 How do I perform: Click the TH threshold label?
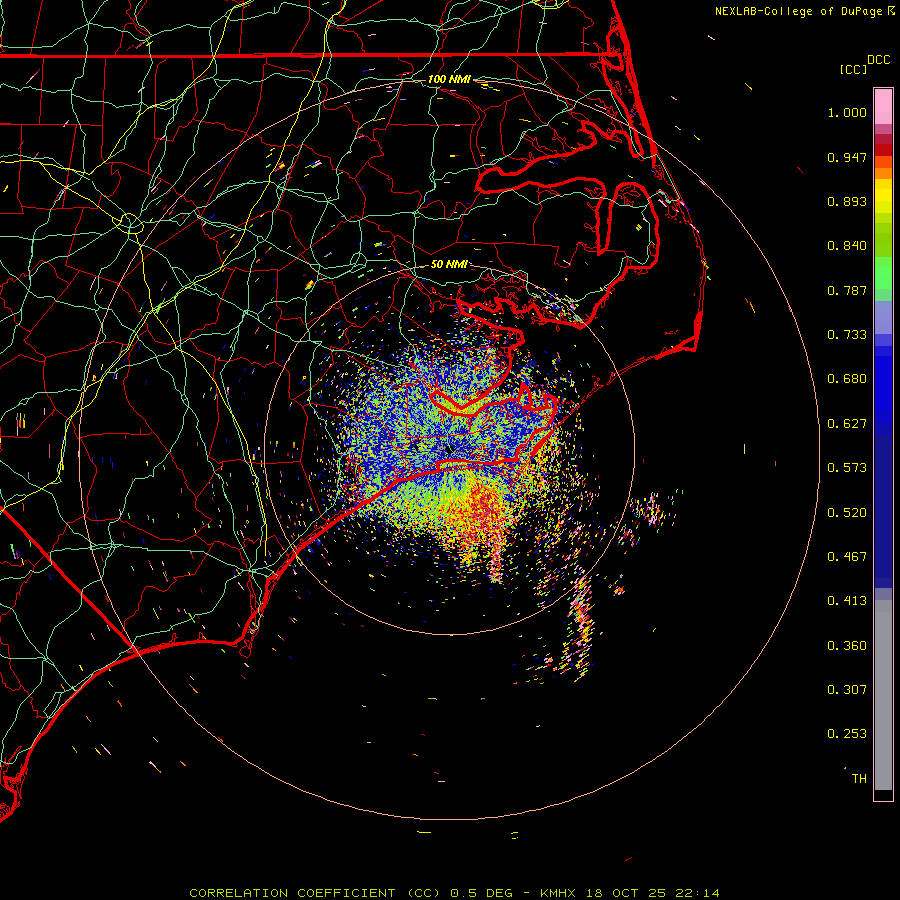pos(859,779)
